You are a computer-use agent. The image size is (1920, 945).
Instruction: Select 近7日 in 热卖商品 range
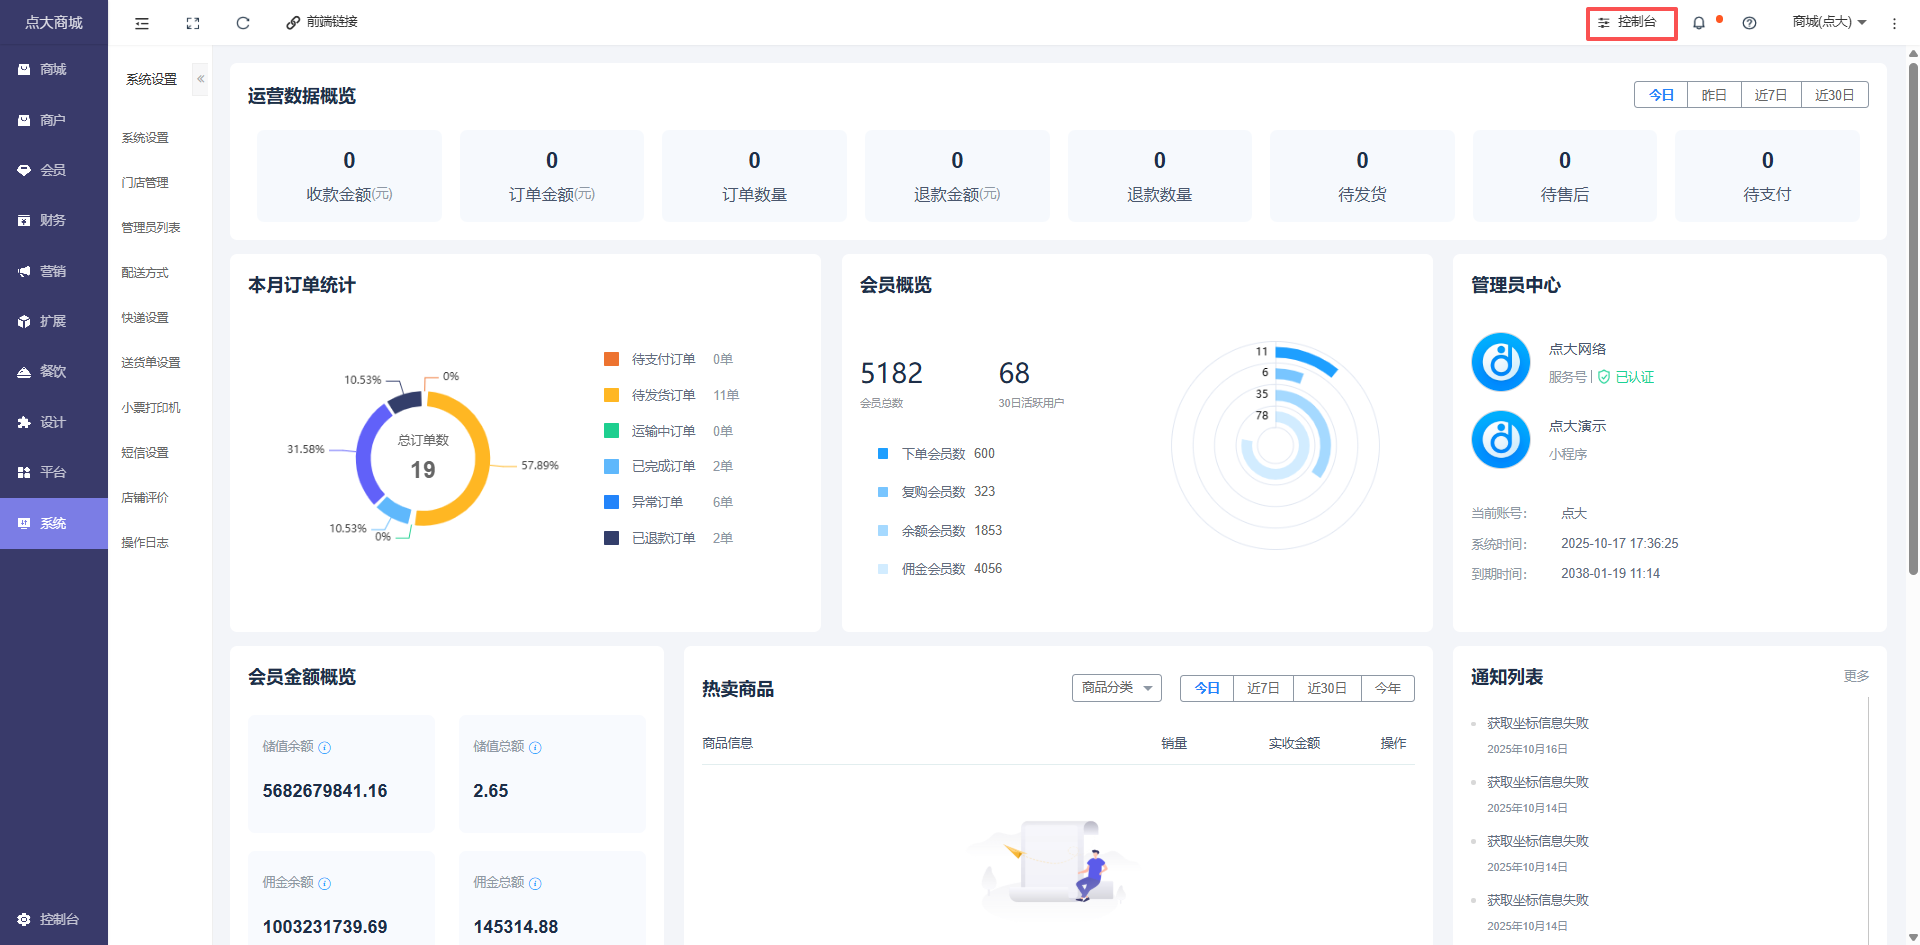1264,688
